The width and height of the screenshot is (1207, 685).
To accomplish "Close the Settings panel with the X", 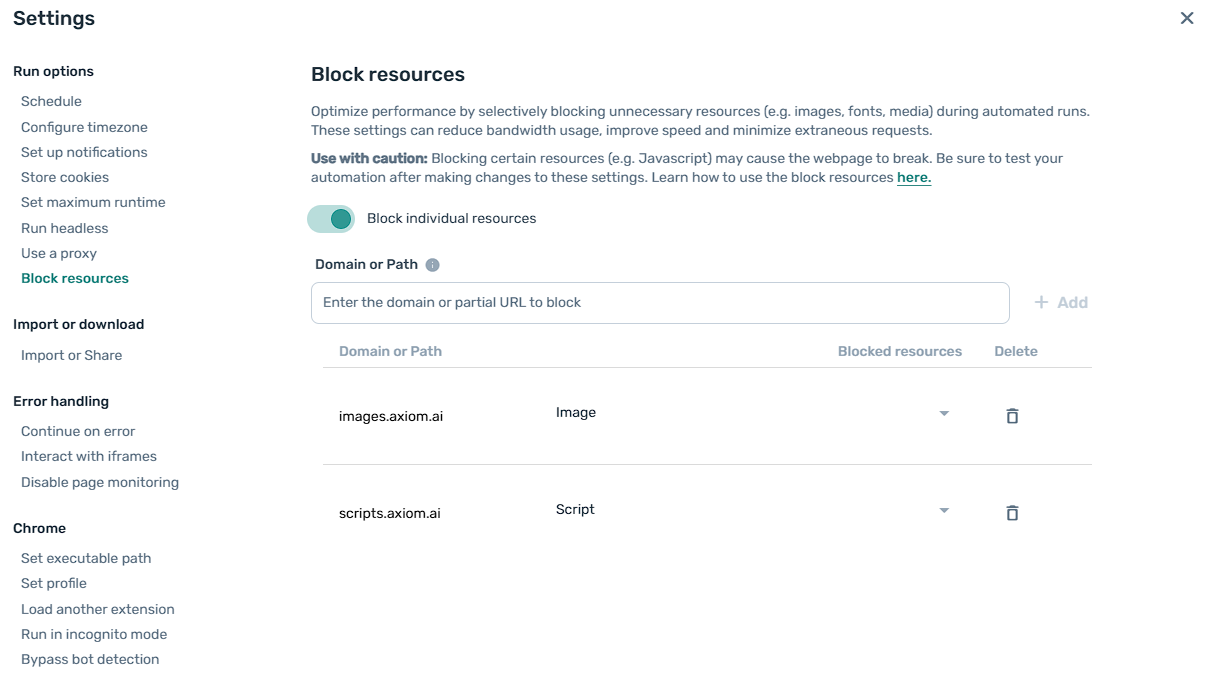I will (1187, 18).
